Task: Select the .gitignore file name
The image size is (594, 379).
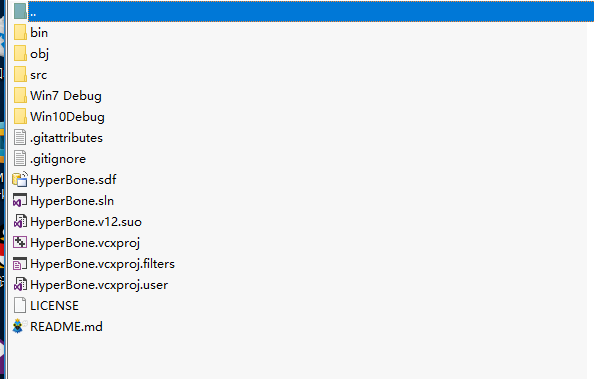Action: click(58, 159)
